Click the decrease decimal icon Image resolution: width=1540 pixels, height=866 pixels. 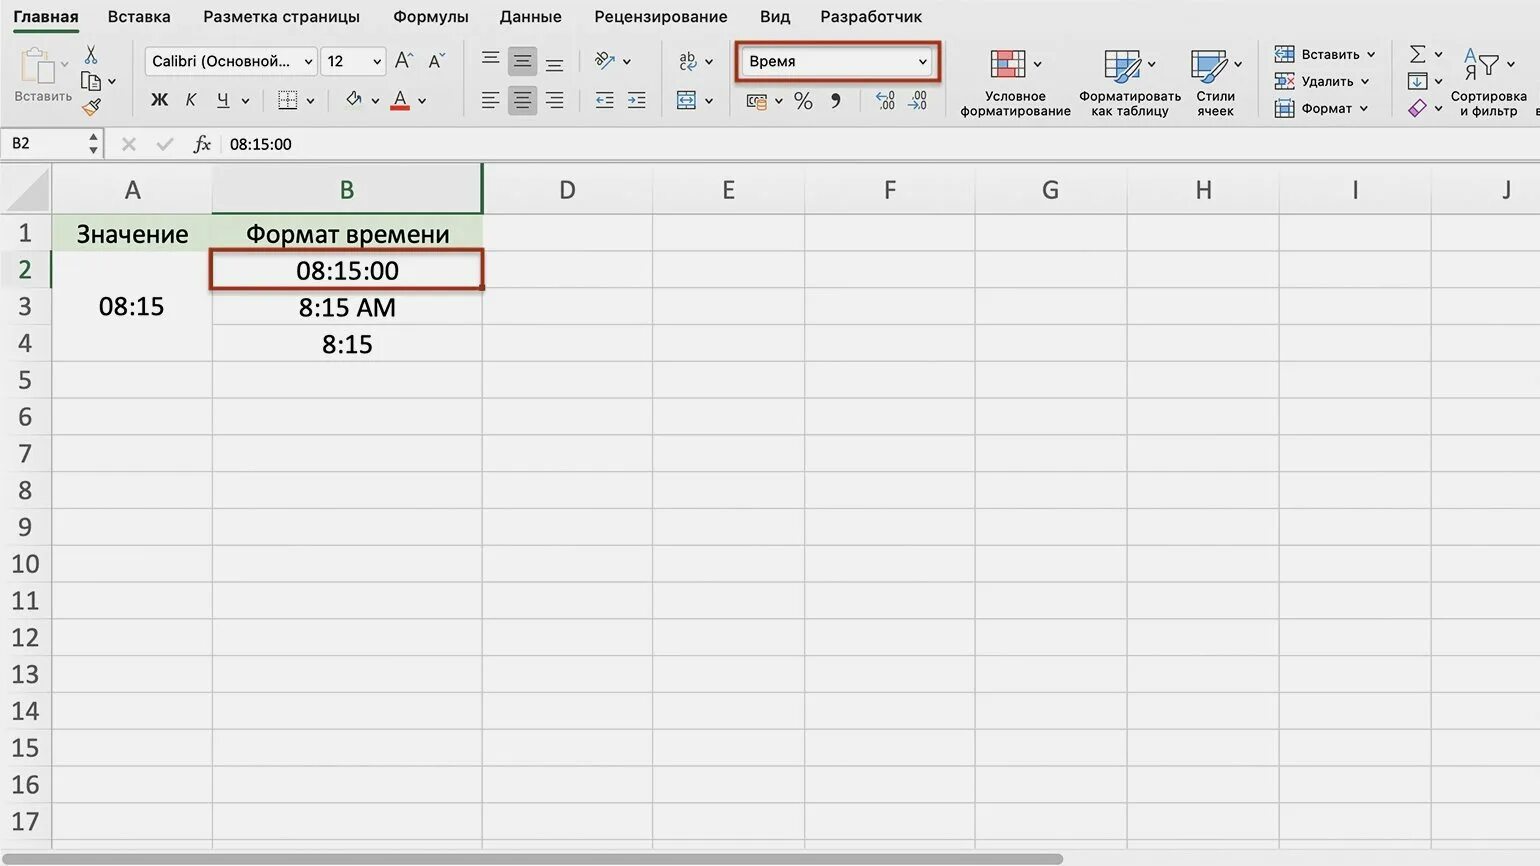(x=917, y=100)
